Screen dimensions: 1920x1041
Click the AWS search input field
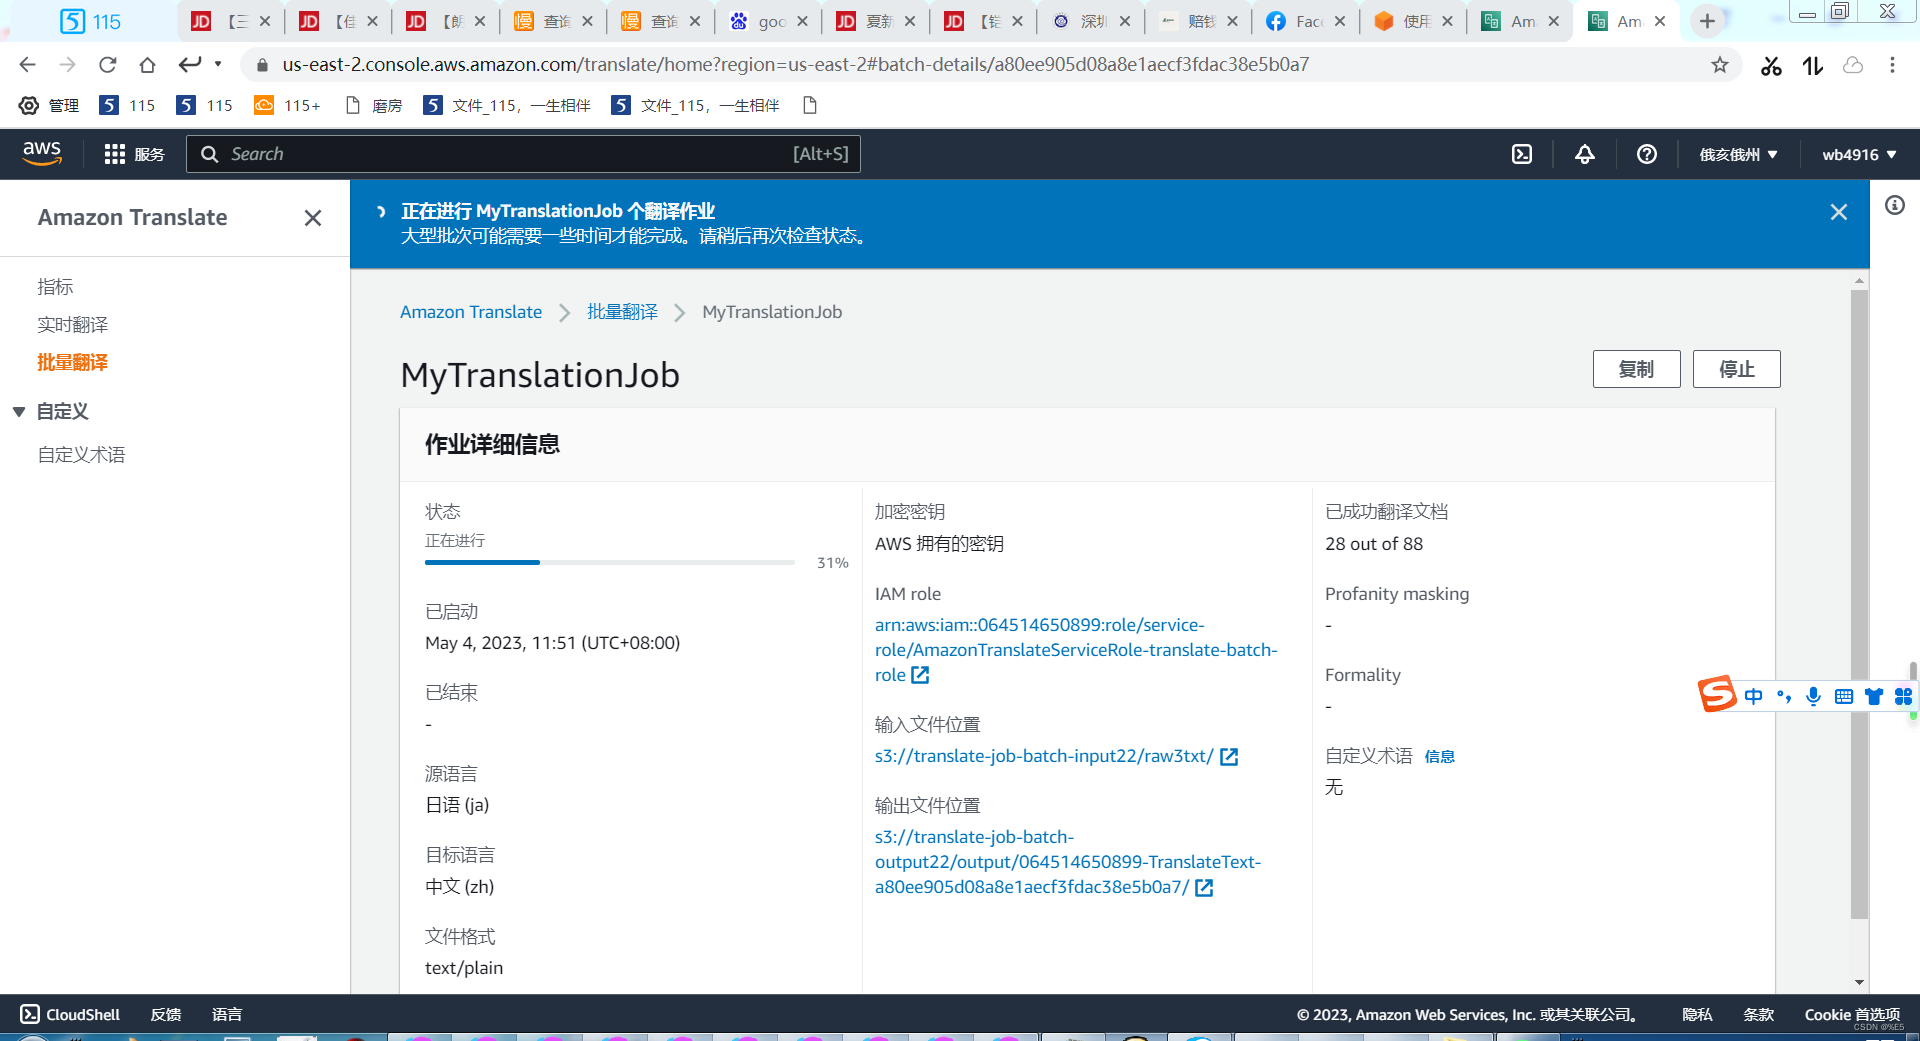point(523,154)
